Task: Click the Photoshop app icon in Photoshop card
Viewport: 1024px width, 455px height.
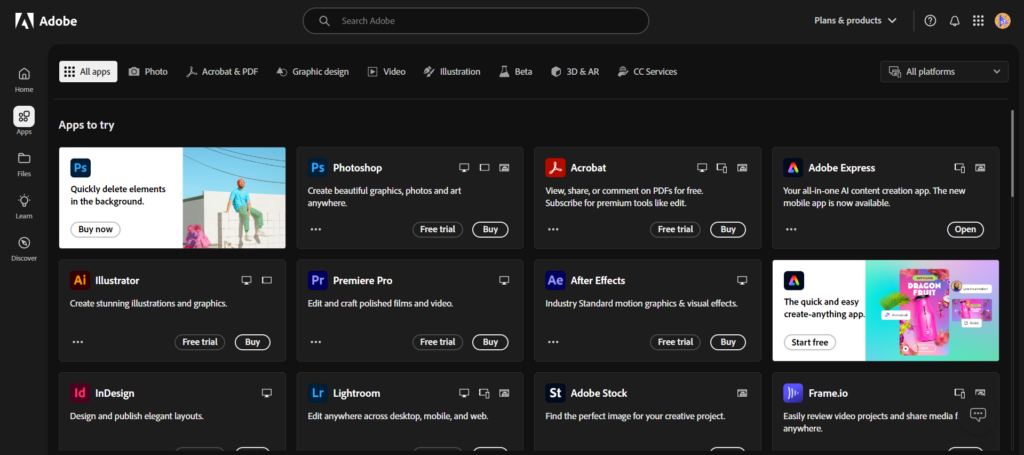Action: (x=318, y=168)
